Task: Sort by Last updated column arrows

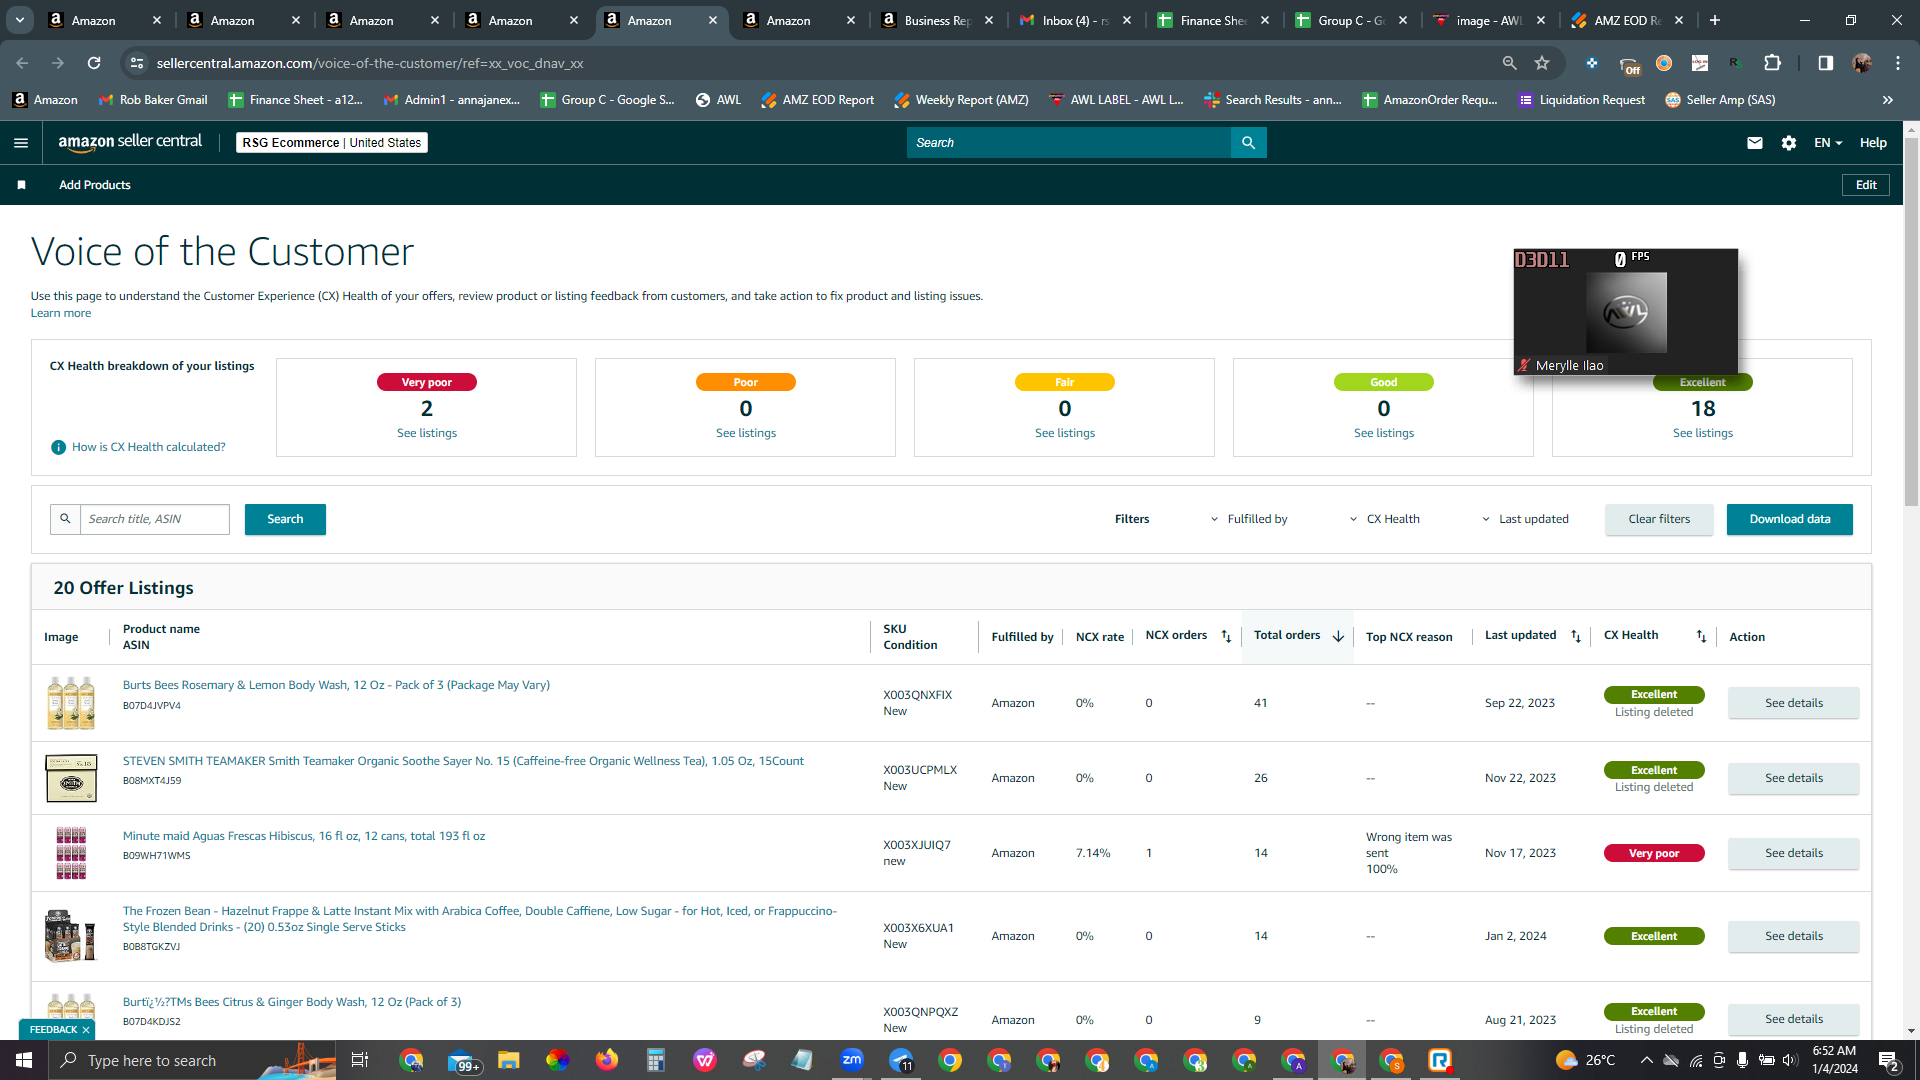Action: pos(1576,637)
